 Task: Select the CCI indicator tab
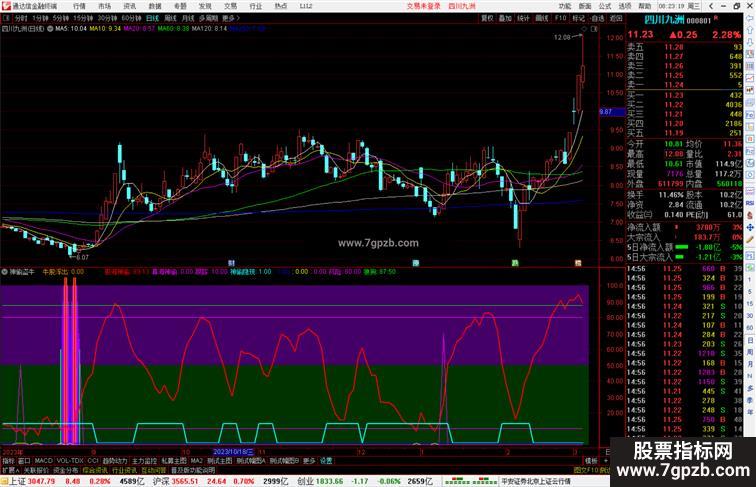pos(93,461)
